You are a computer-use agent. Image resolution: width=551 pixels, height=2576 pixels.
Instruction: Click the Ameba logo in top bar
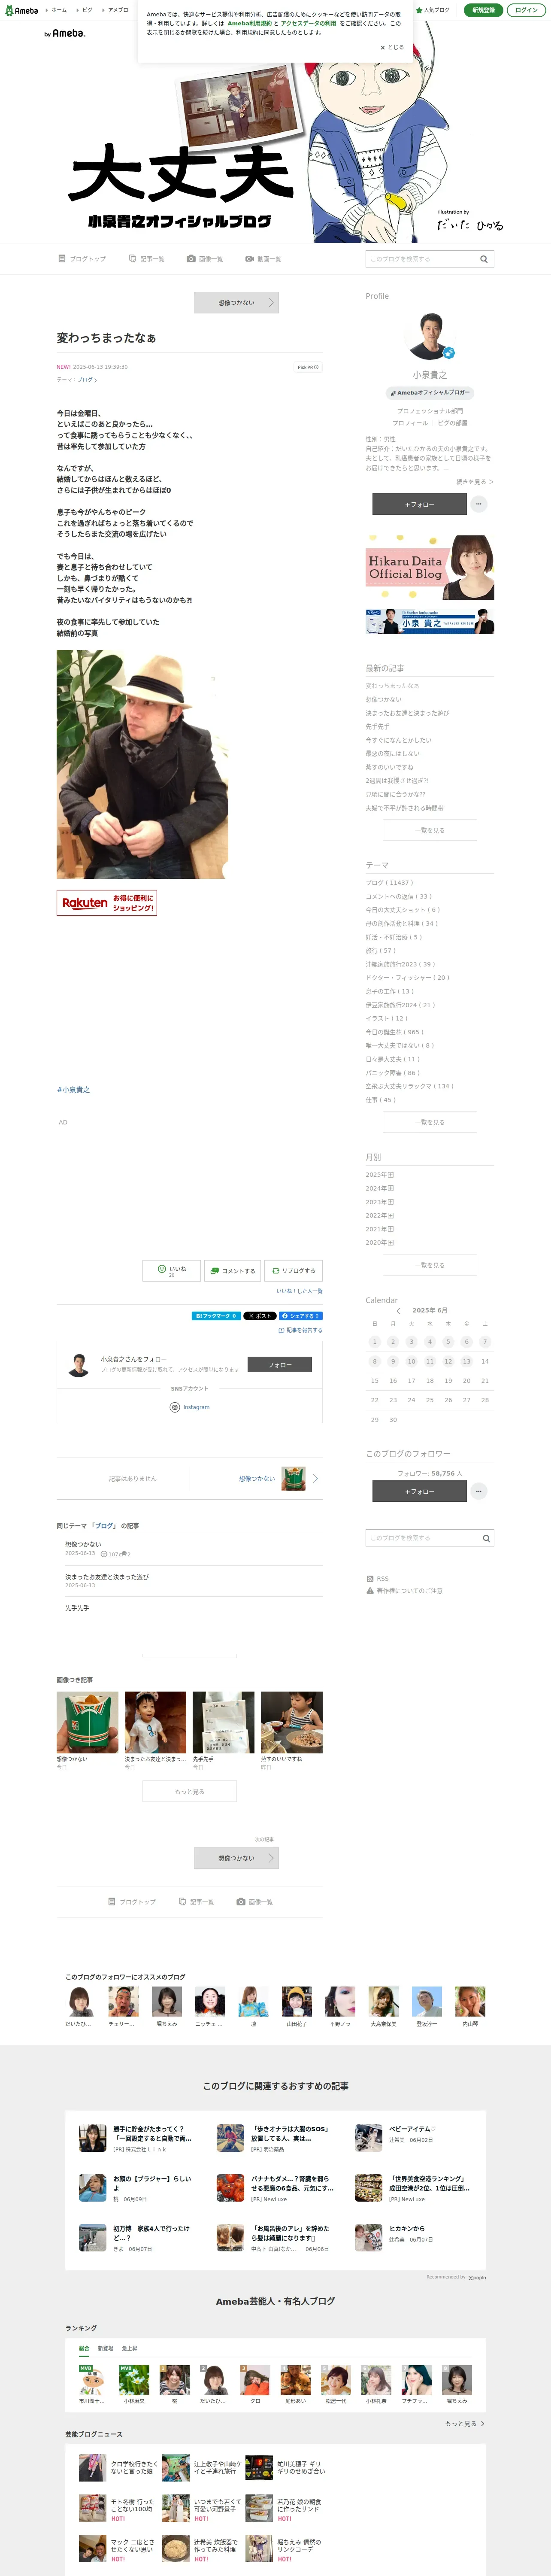pyautogui.click(x=22, y=10)
